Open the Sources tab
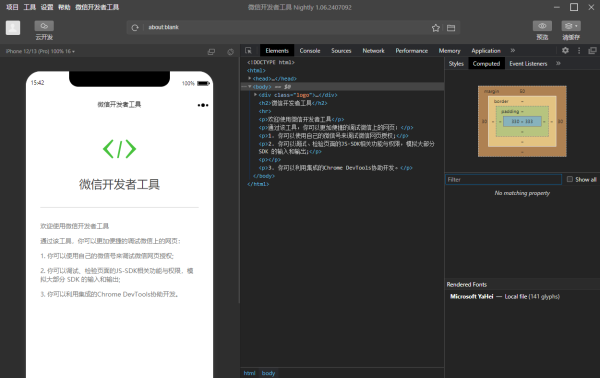This screenshot has height=378, width=600. [x=341, y=51]
